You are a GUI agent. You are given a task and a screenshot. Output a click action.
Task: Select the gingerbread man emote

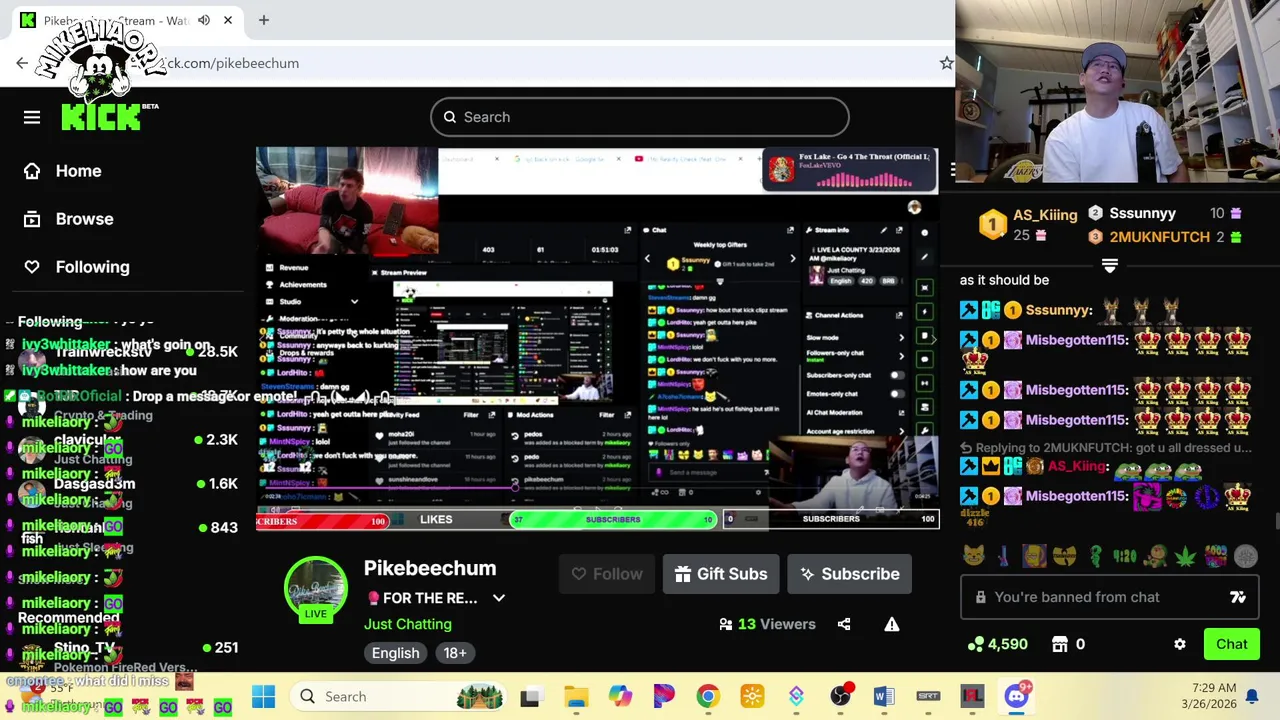pyautogui.click(x=1156, y=556)
